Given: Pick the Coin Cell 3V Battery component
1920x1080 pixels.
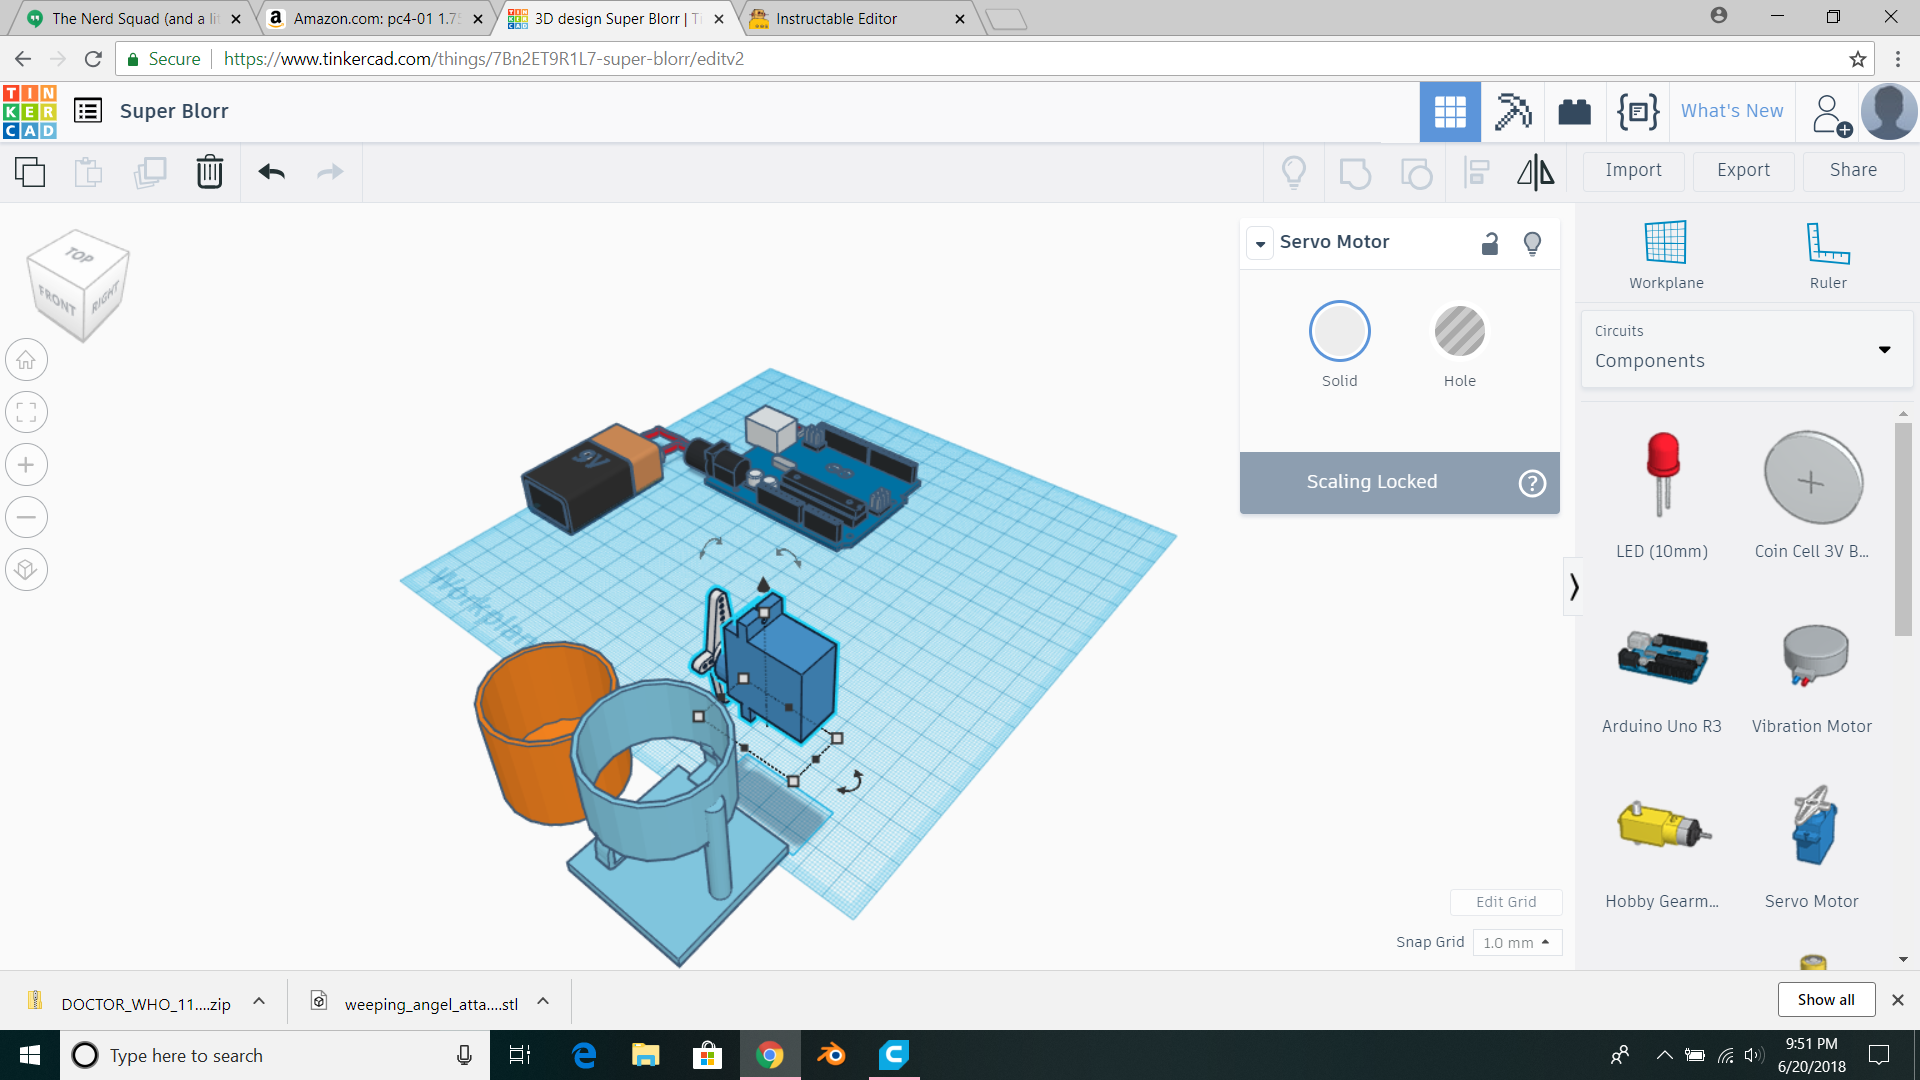Looking at the screenshot, I should [x=1812, y=495].
